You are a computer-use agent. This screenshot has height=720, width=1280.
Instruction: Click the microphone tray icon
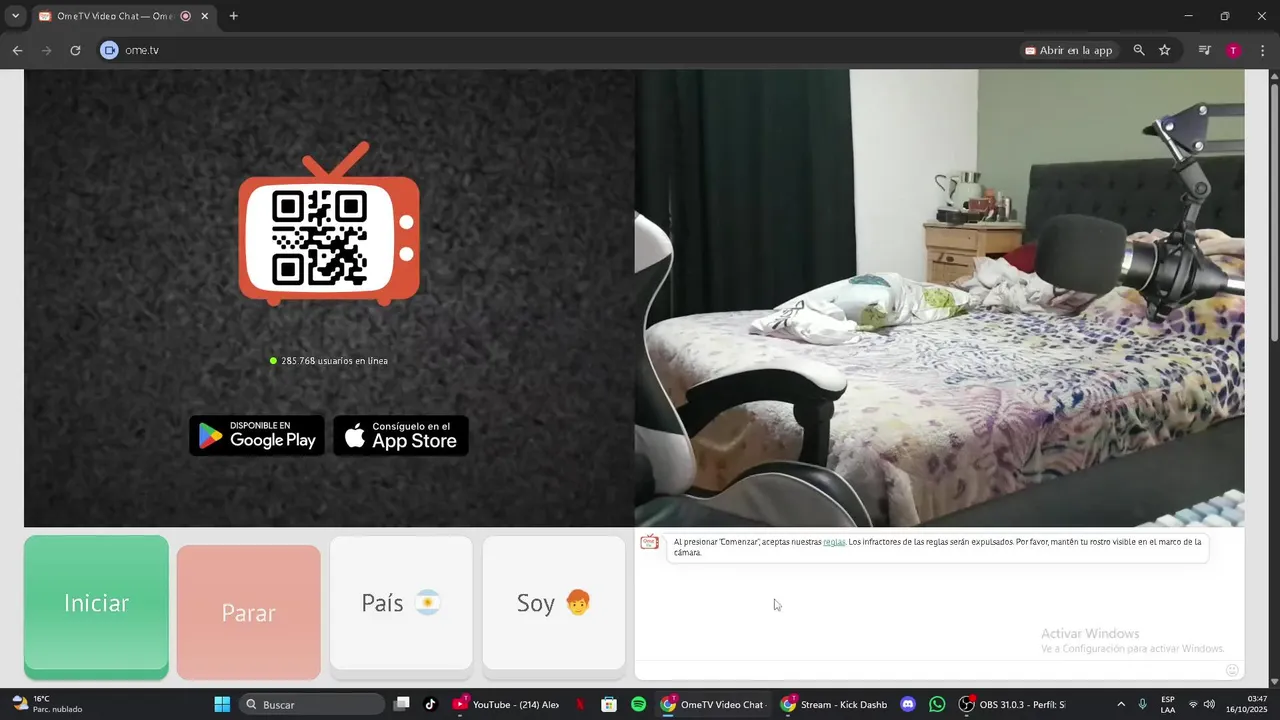click(1142, 704)
